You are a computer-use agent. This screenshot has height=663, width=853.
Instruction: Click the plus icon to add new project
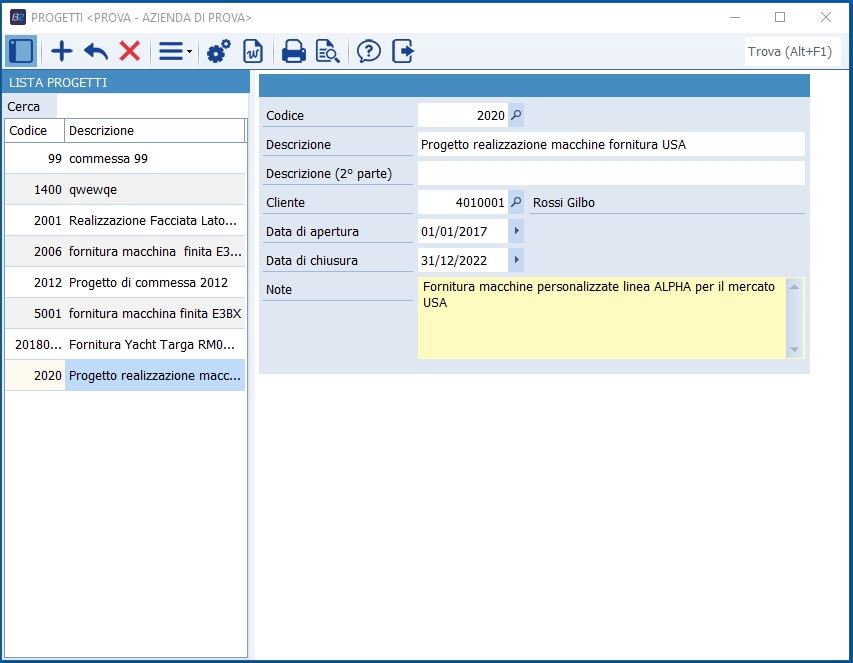62,51
